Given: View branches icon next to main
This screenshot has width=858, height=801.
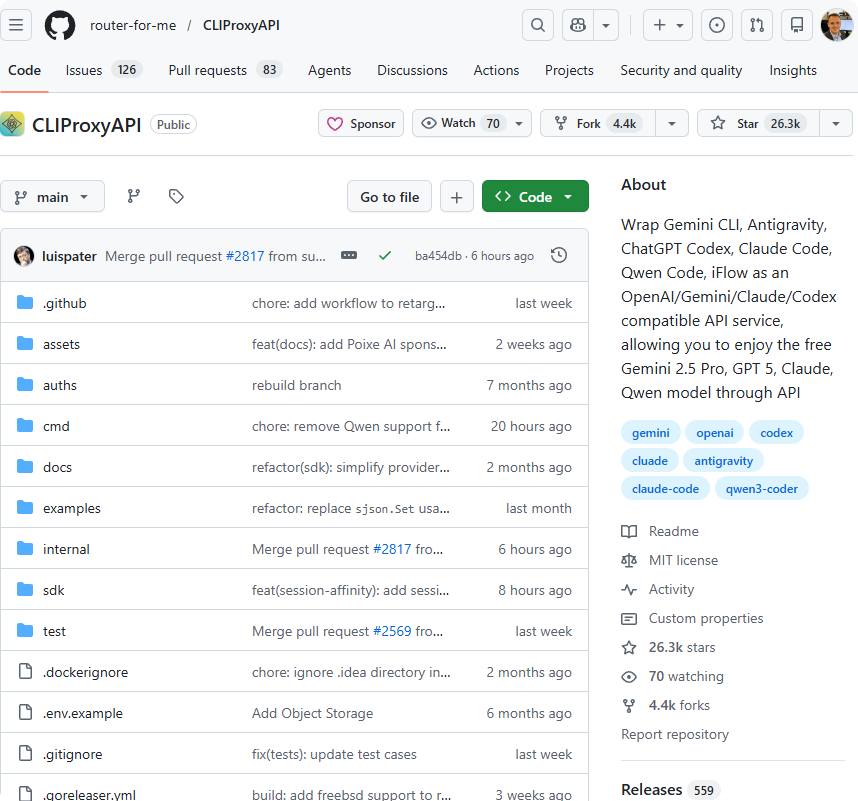Looking at the screenshot, I should (x=134, y=196).
